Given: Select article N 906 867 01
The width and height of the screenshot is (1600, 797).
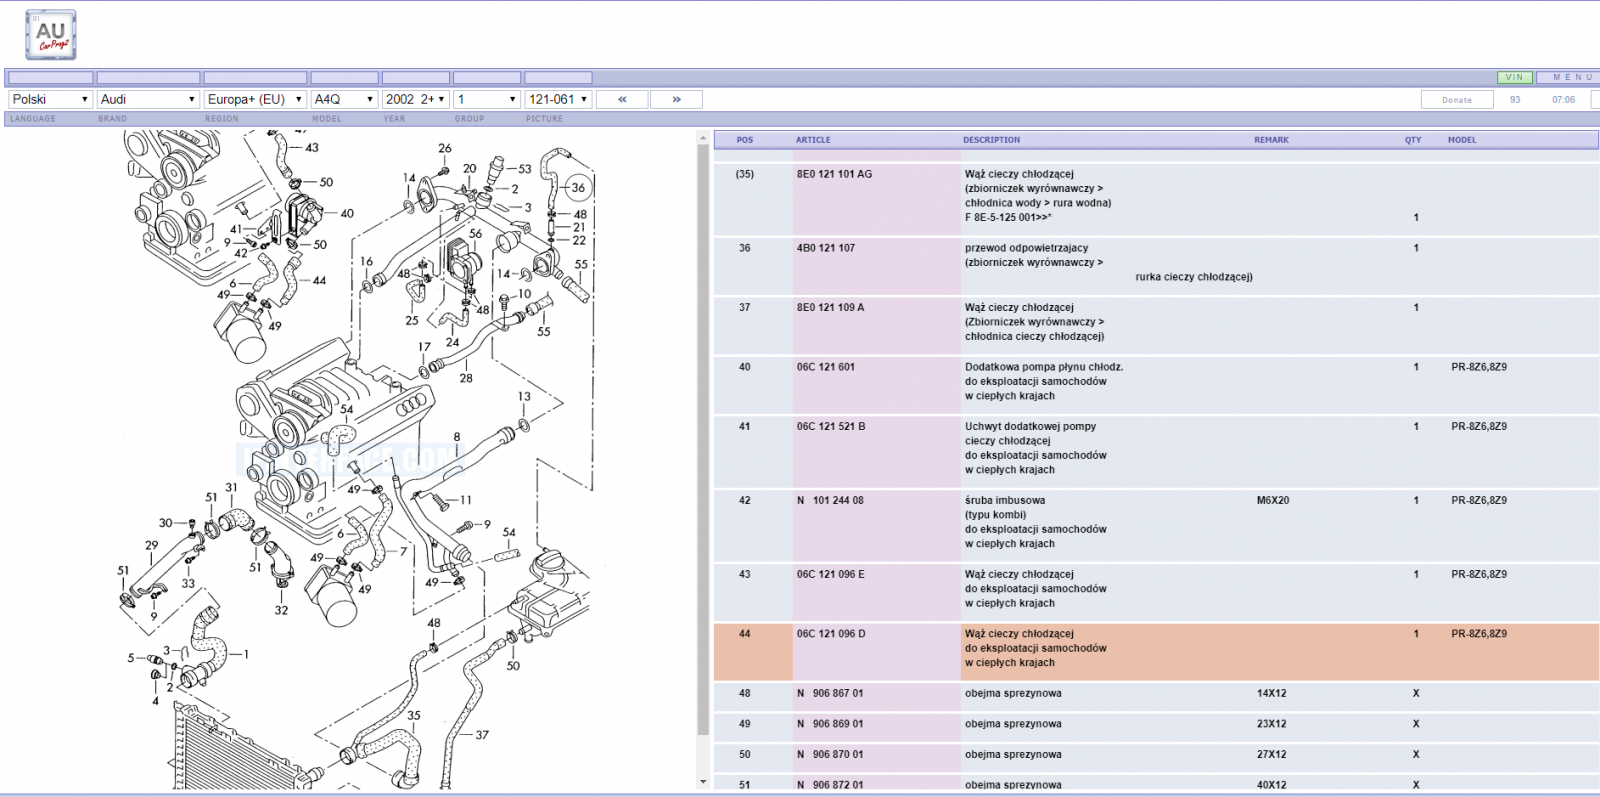Looking at the screenshot, I should tap(830, 693).
